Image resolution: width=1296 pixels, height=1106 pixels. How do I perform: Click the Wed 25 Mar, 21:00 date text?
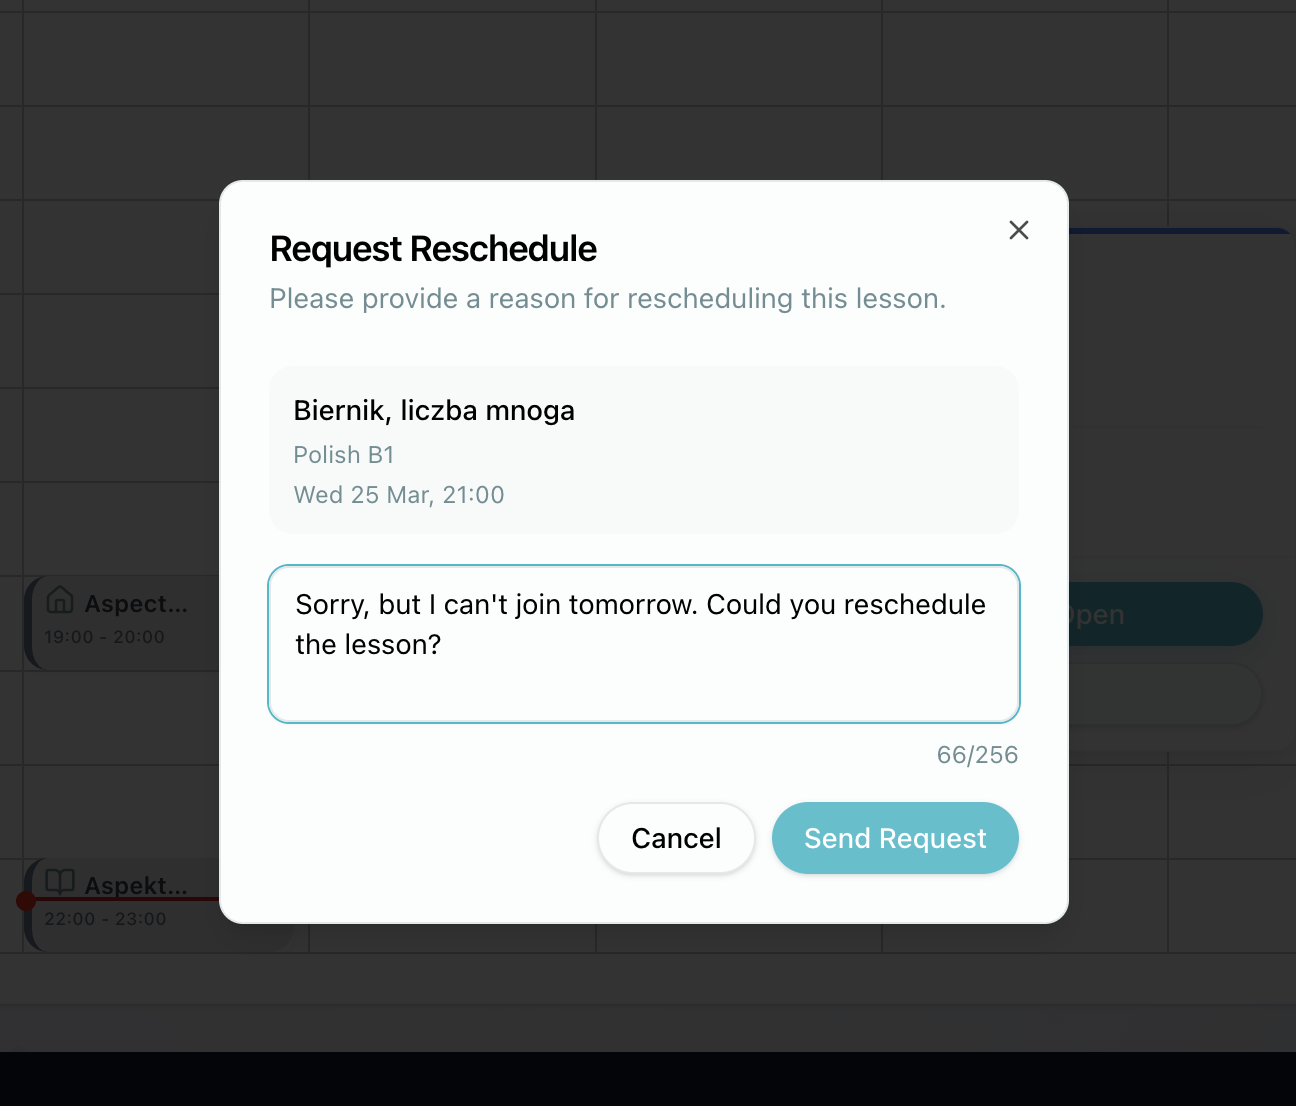tap(399, 495)
